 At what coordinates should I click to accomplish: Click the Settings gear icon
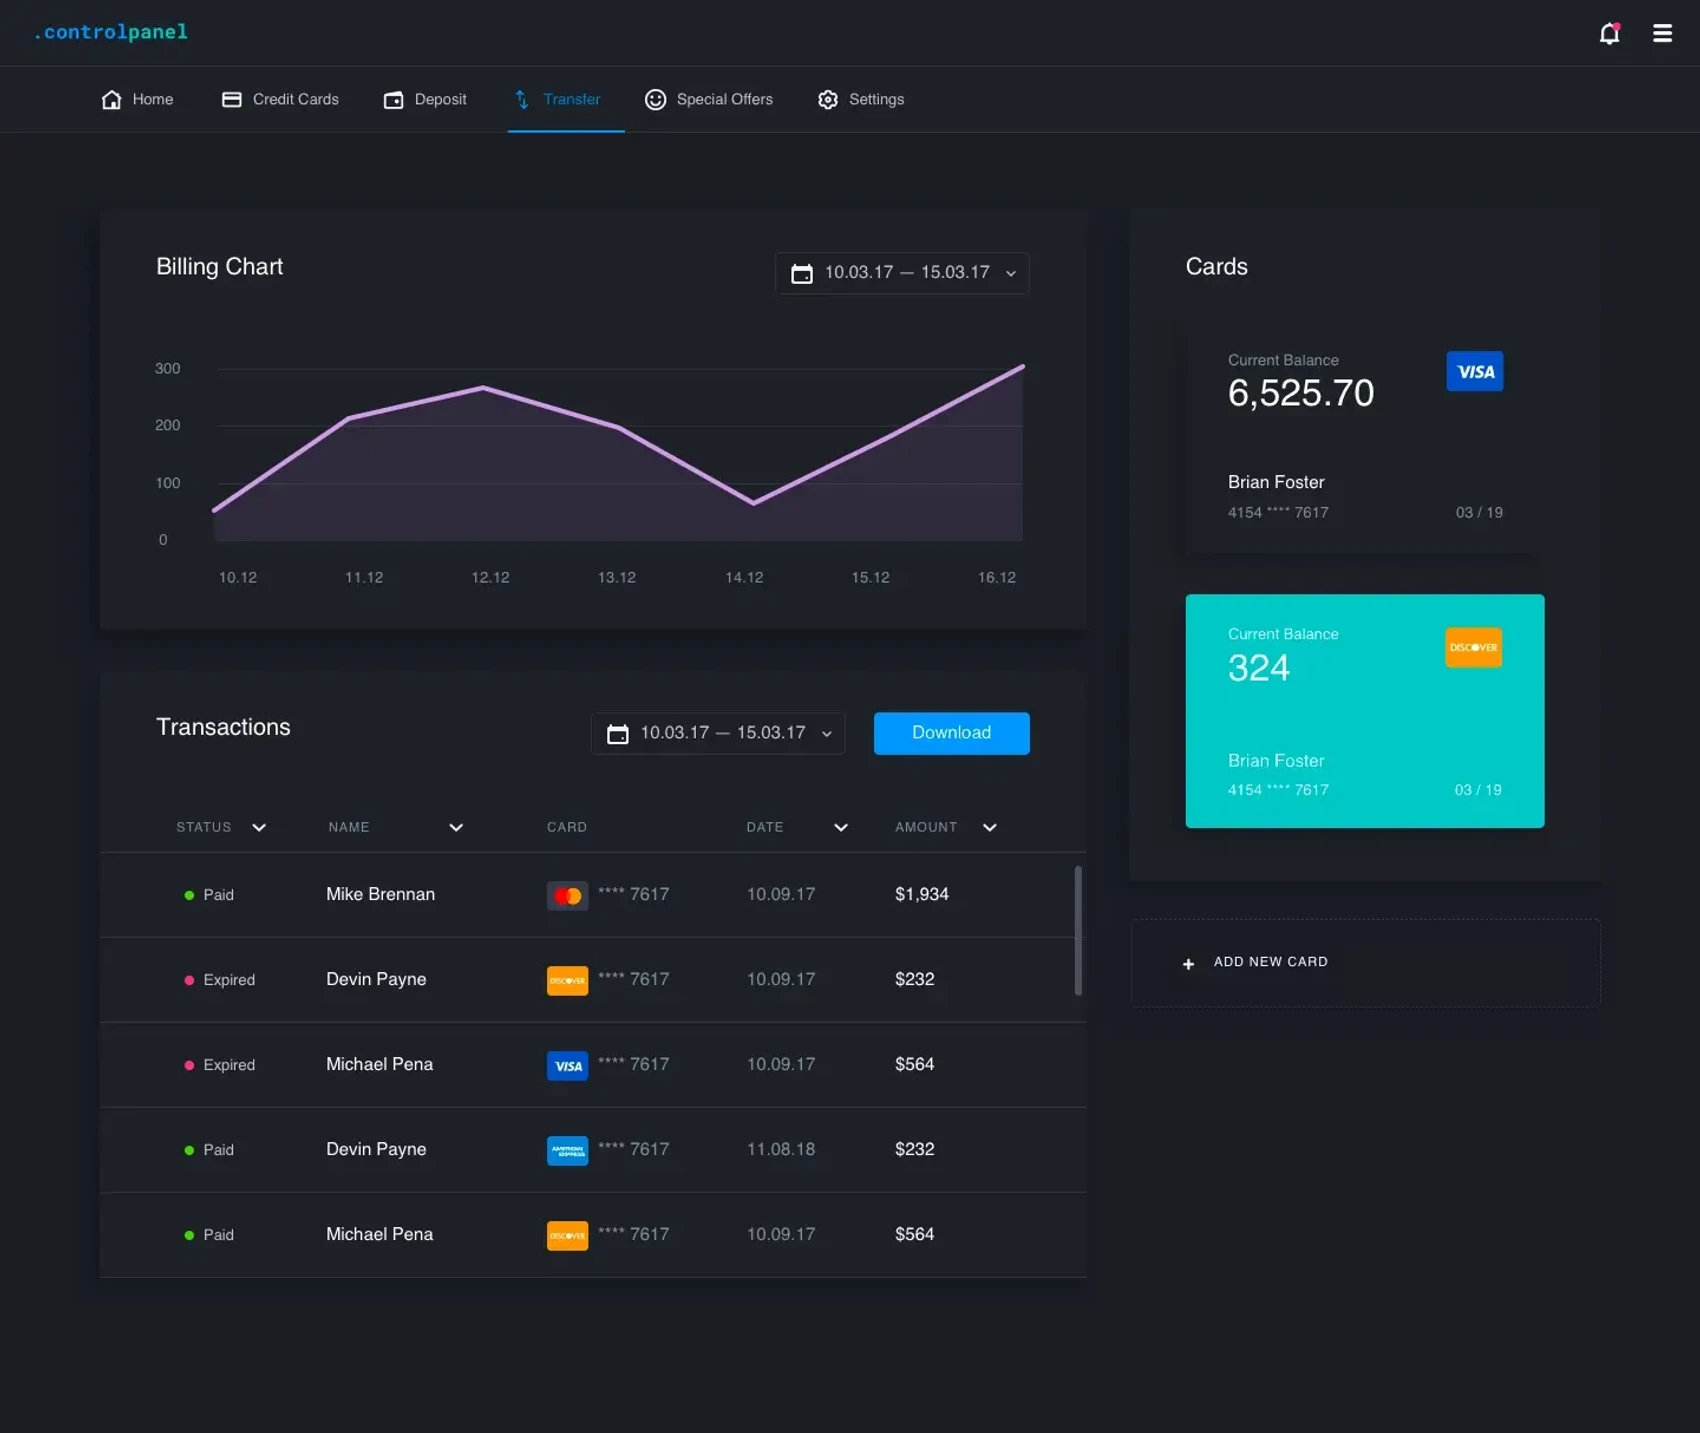[x=827, y=100]
